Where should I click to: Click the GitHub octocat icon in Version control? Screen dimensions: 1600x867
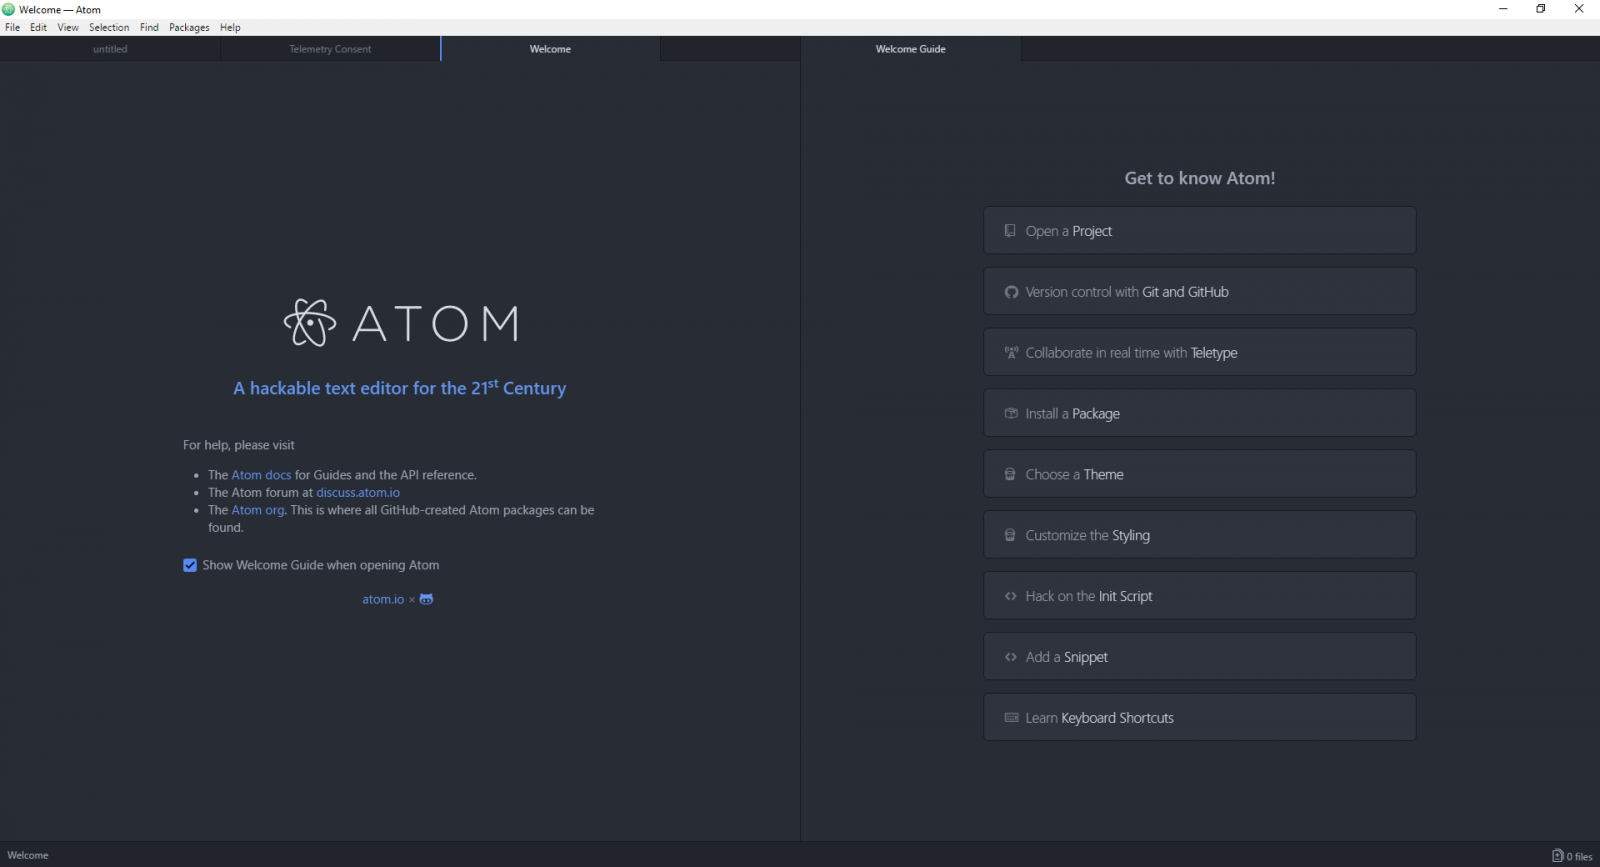click(x=1011, y=292)
